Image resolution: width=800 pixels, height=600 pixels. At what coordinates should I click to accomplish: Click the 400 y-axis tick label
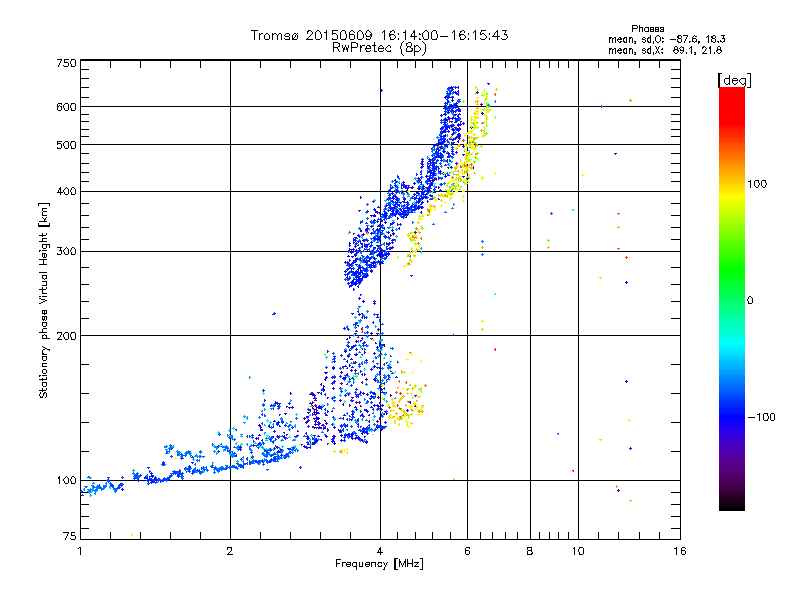point(66,191)
